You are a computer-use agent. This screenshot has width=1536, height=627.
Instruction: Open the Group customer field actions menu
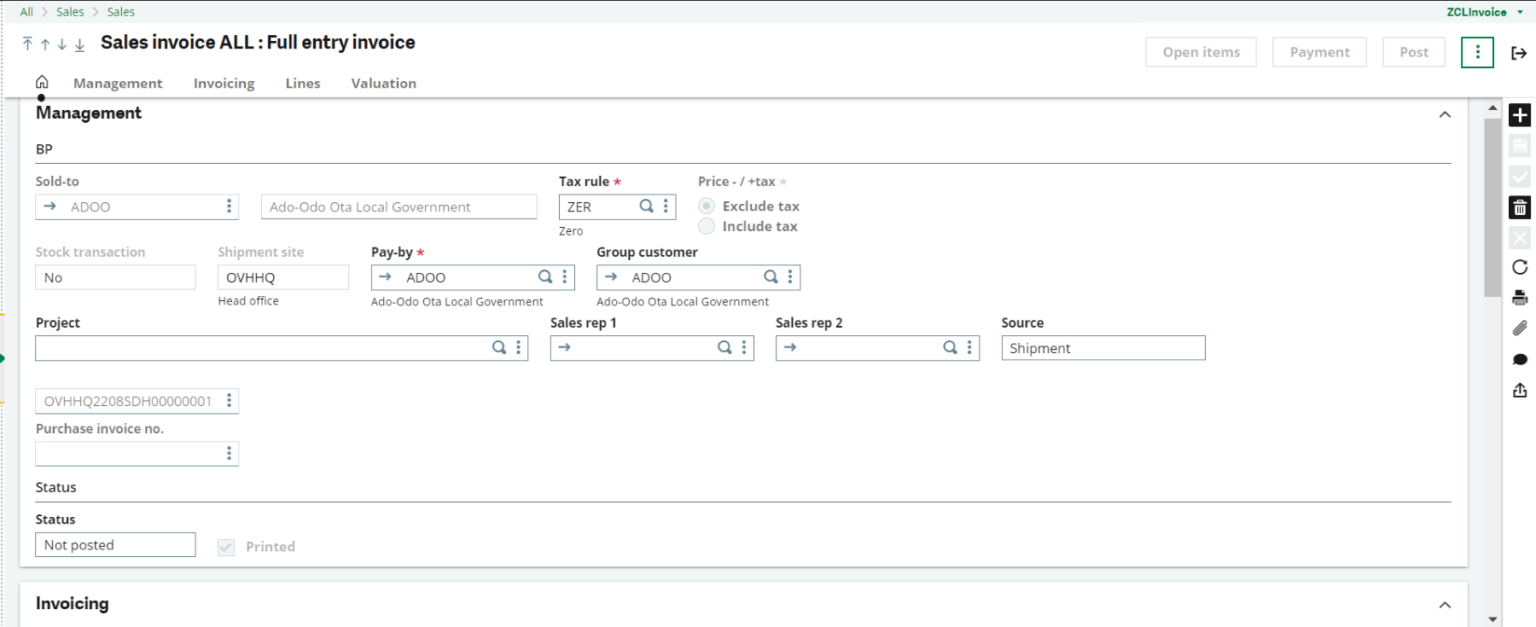(x=790, y=277)
